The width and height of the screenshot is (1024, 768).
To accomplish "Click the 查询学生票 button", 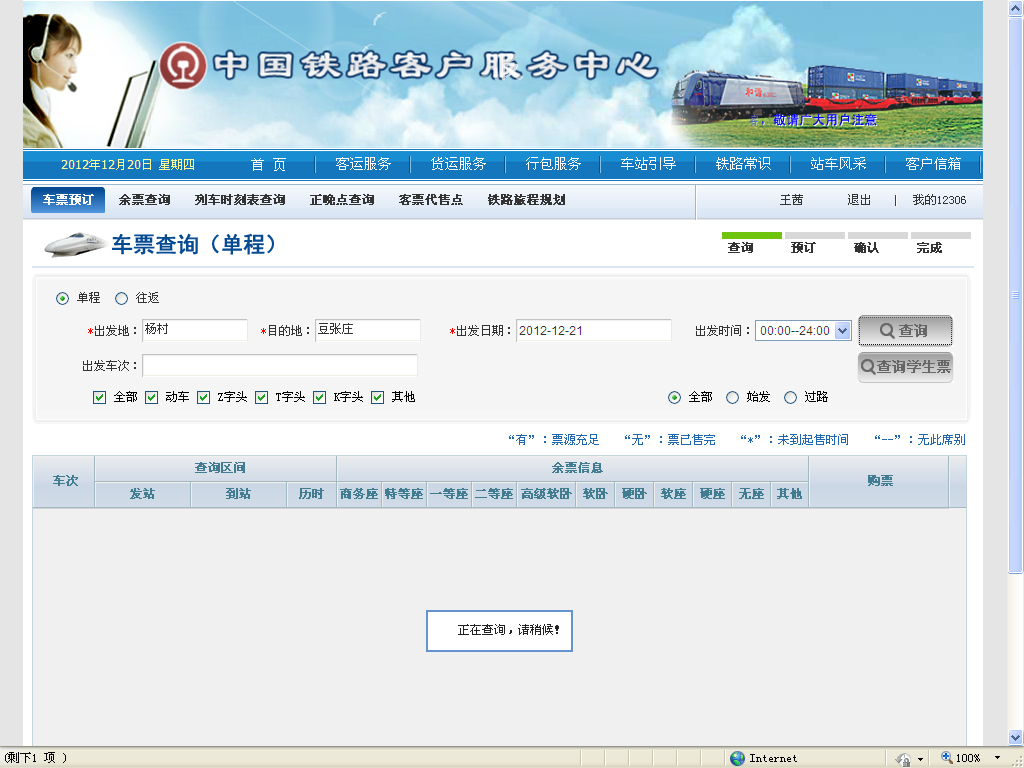I will tap(905, 367).
